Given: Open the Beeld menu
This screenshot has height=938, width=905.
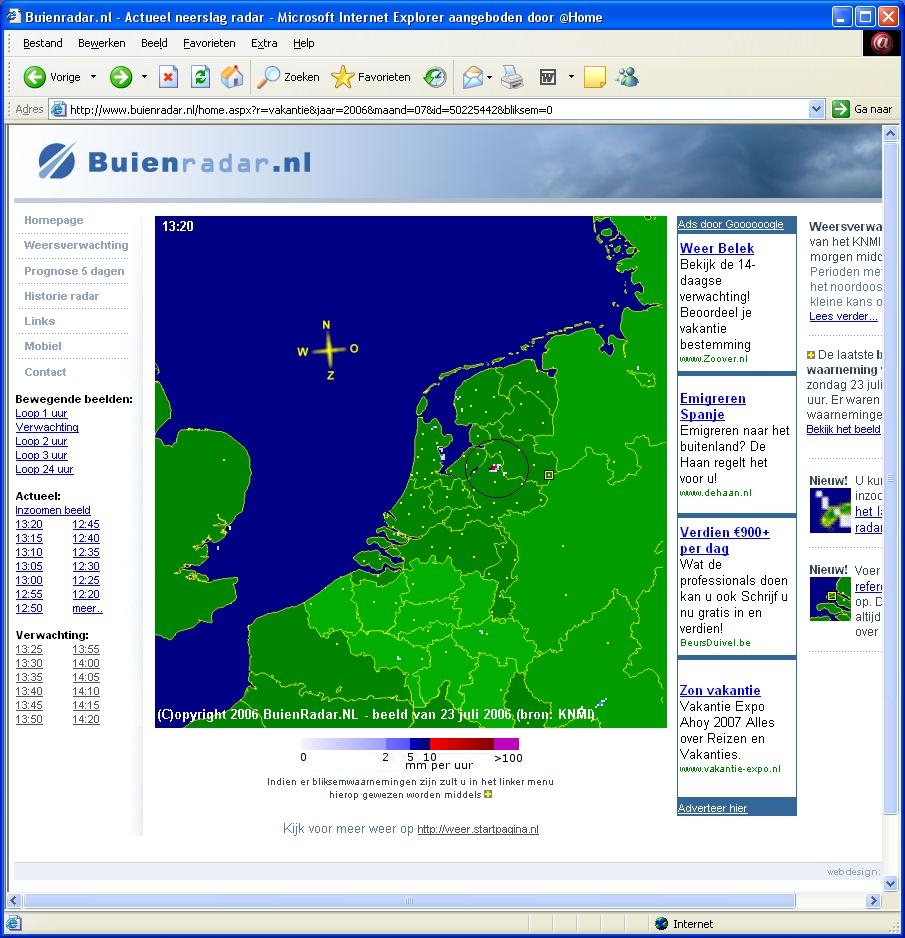Looking at the screenshot, I should pyautogui.click(x=154, y=43).
